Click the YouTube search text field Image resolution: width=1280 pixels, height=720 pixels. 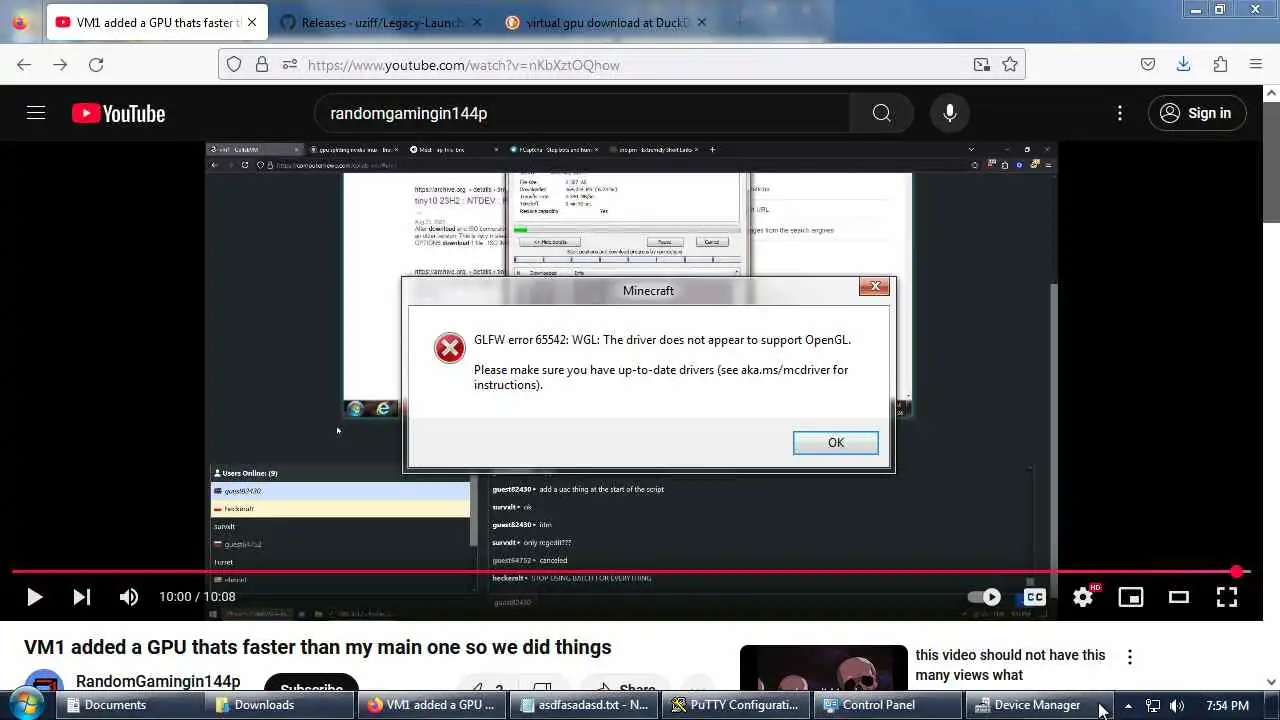(582, 113)
